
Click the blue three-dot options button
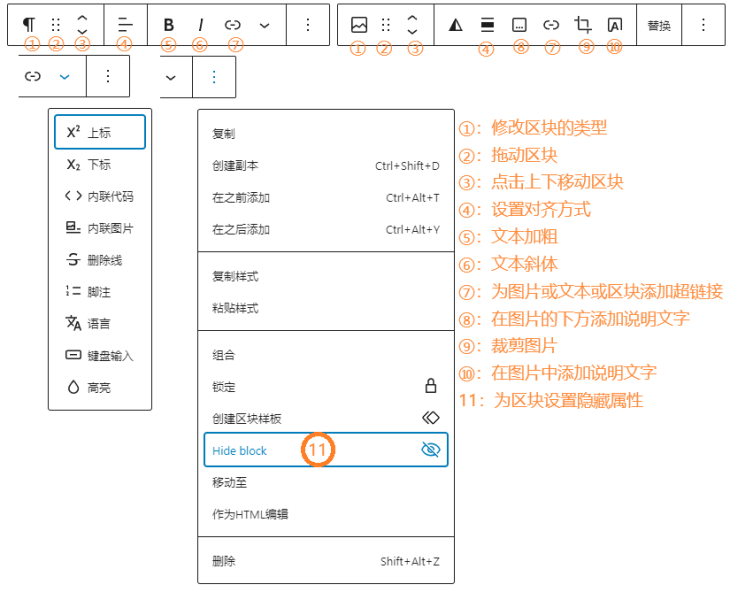coord(214,77)
